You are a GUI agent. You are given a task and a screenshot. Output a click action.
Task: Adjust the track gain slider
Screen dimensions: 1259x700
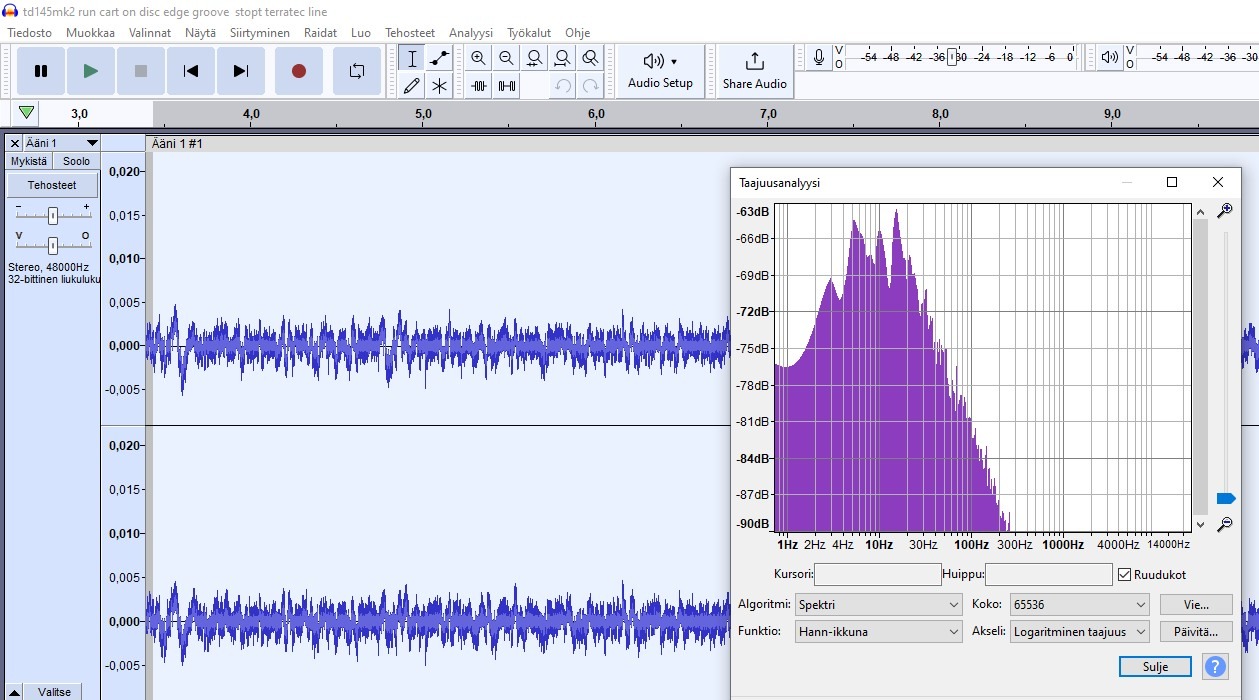click(x=53, y=215)
